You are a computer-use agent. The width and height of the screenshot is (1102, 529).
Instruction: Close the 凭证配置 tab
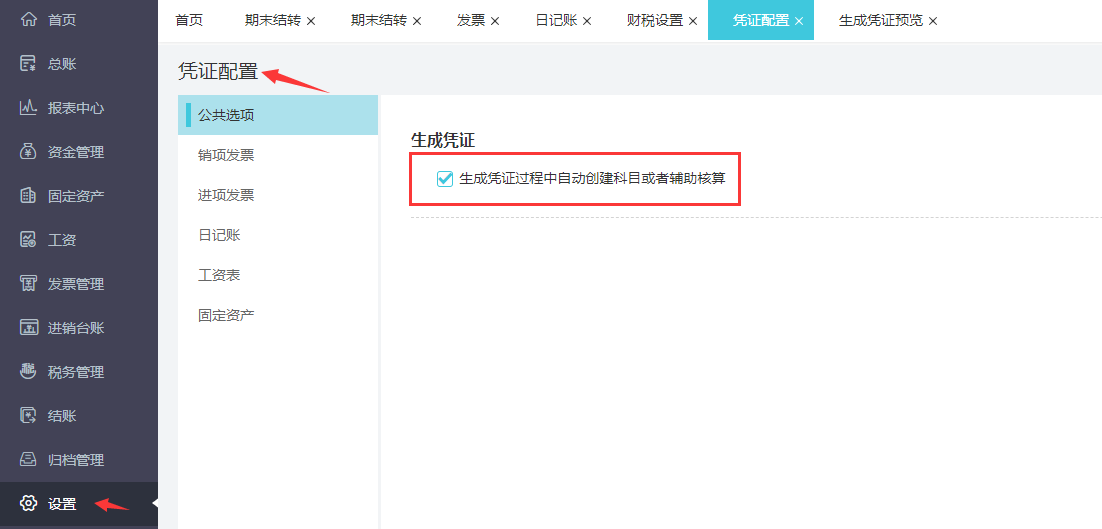pos(798,21)
